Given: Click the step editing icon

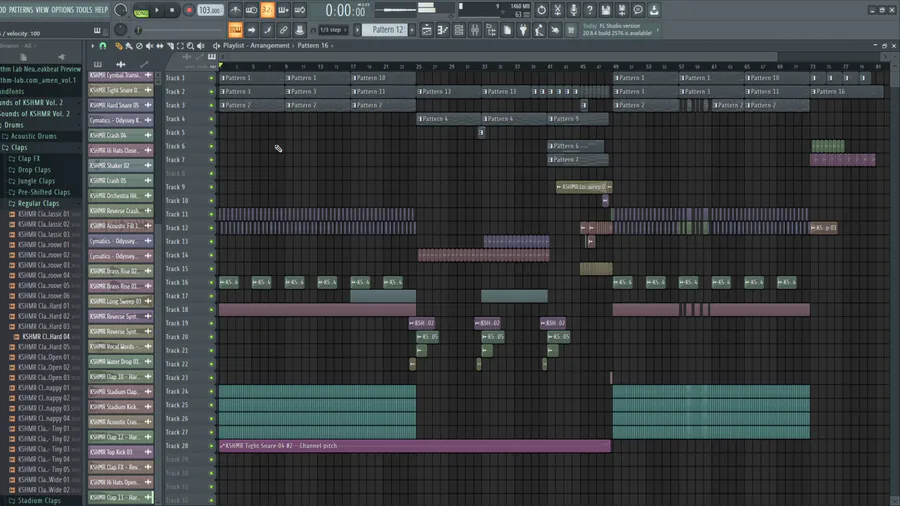Looking at the screenshot, I should pos(267,30).
